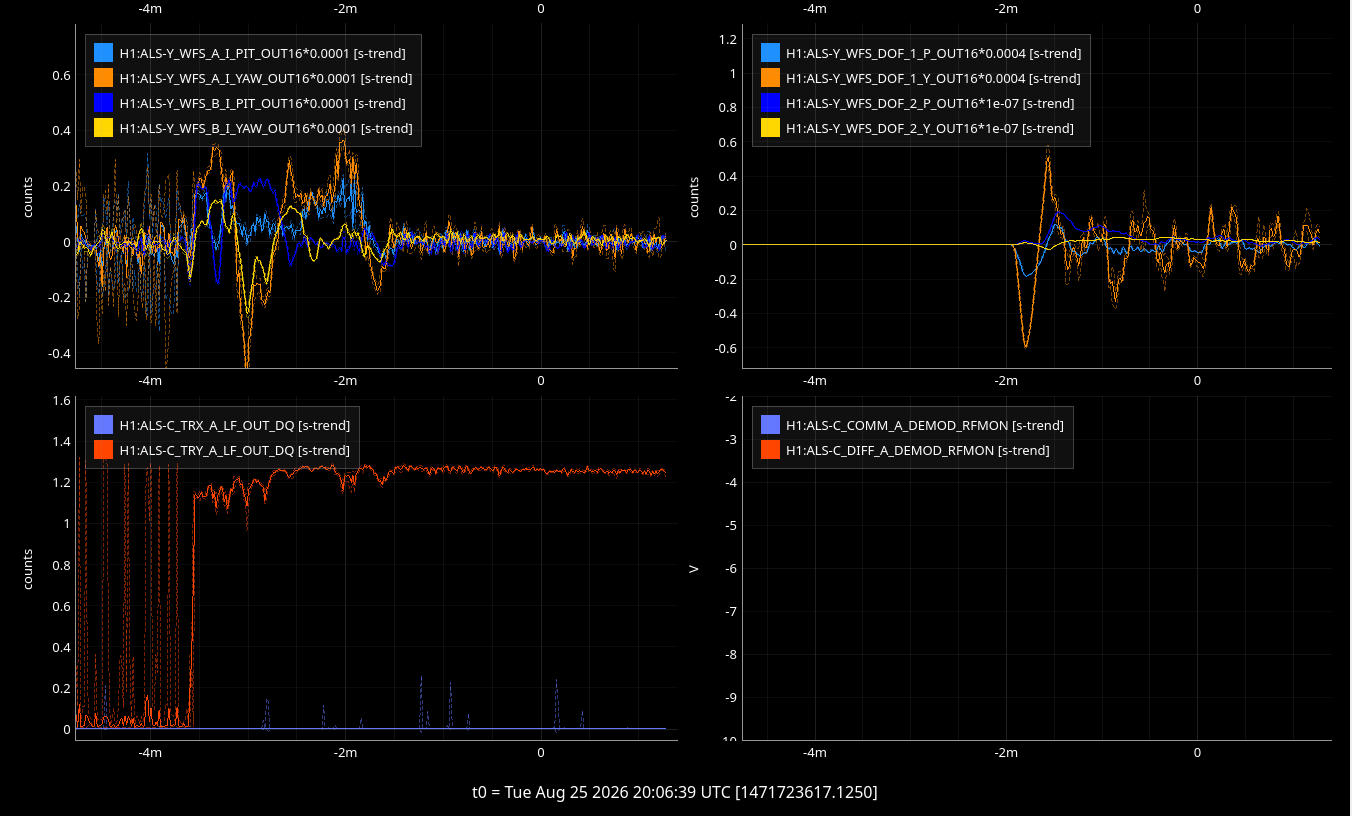Click the orange WFS_A_I_YAW_OUT16 legend swatch
Image resolution: width=1352 pixels, height=816 pixels.
coord(103,77)
